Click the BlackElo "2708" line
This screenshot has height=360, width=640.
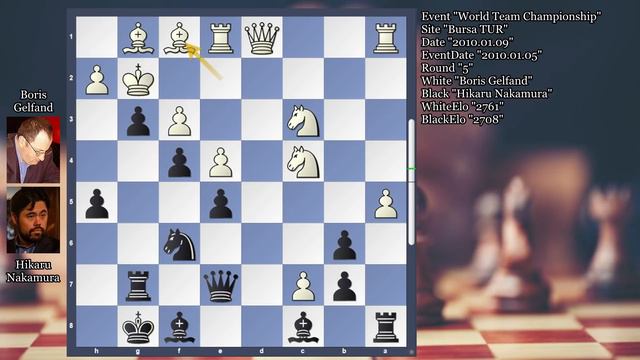coord(462,119)
